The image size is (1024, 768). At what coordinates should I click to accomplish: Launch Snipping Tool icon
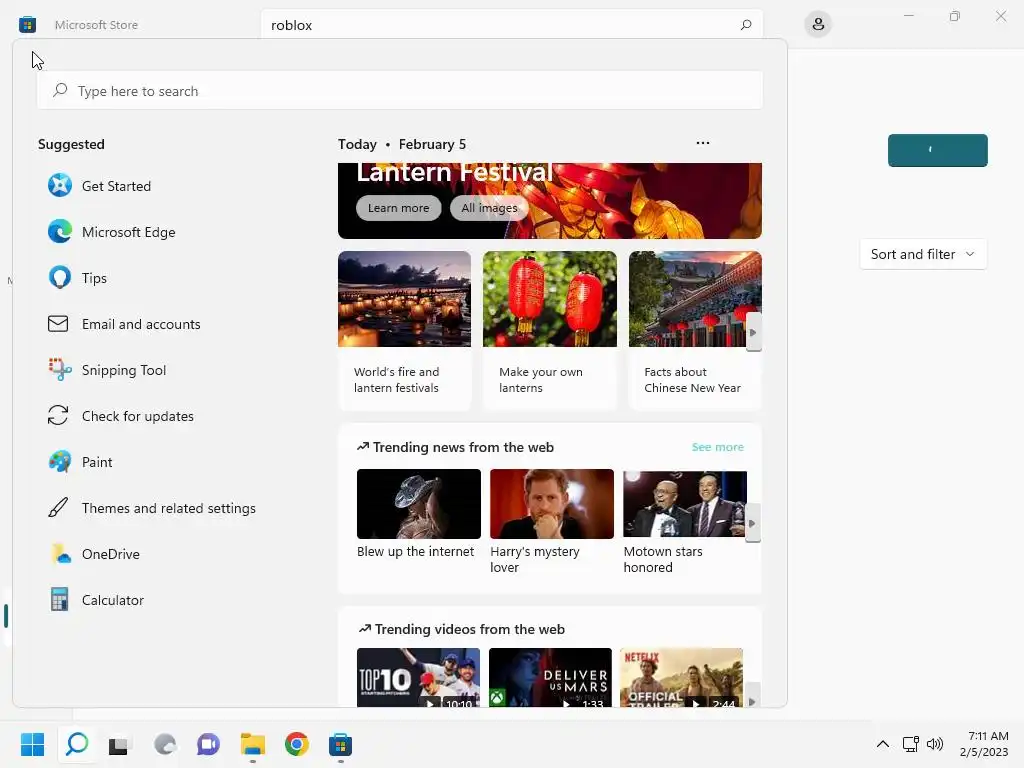coord(59,370)
